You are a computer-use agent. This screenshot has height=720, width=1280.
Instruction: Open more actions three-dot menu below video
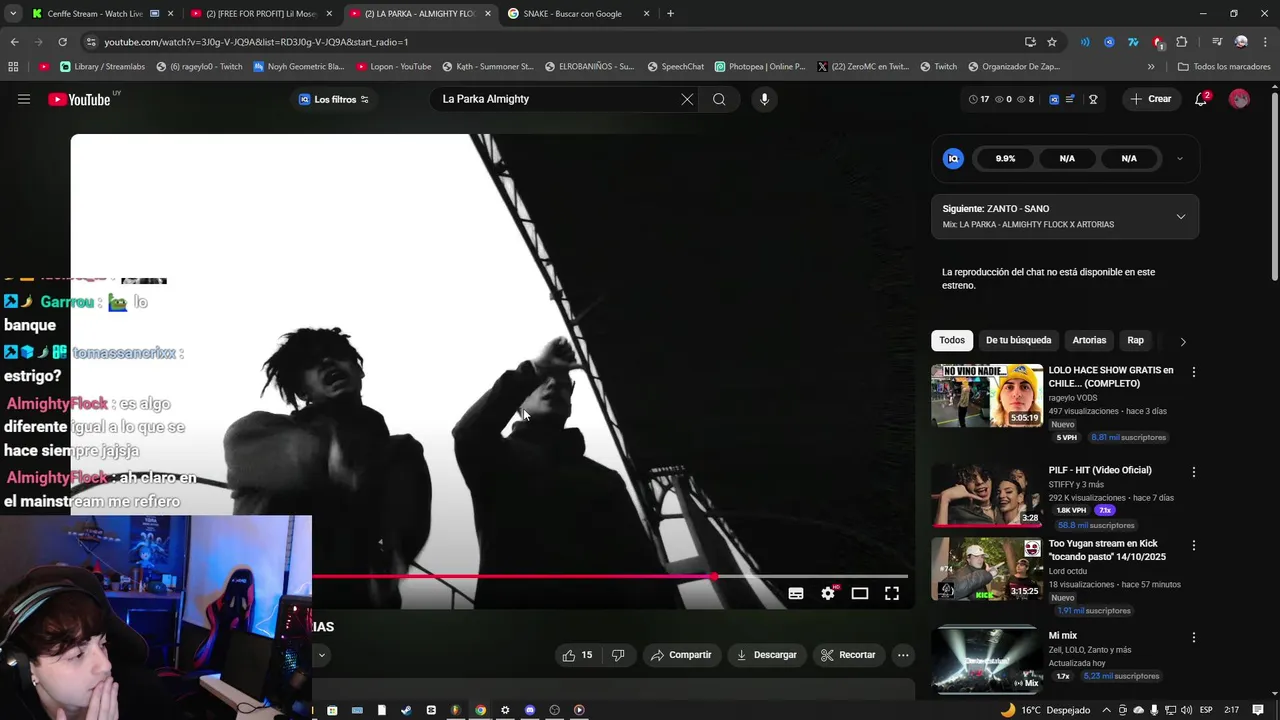click(x=903, y=655)
